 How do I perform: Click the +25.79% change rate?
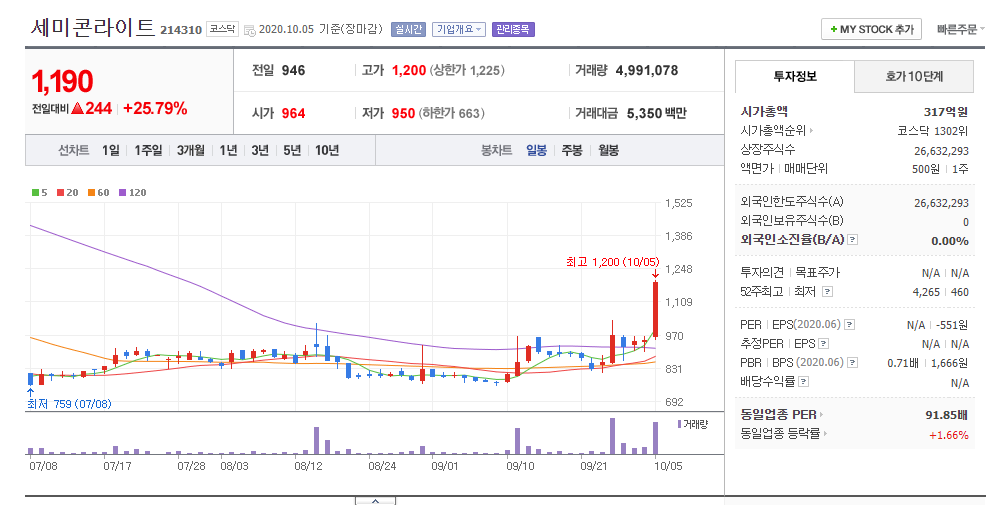coord(155,108)
